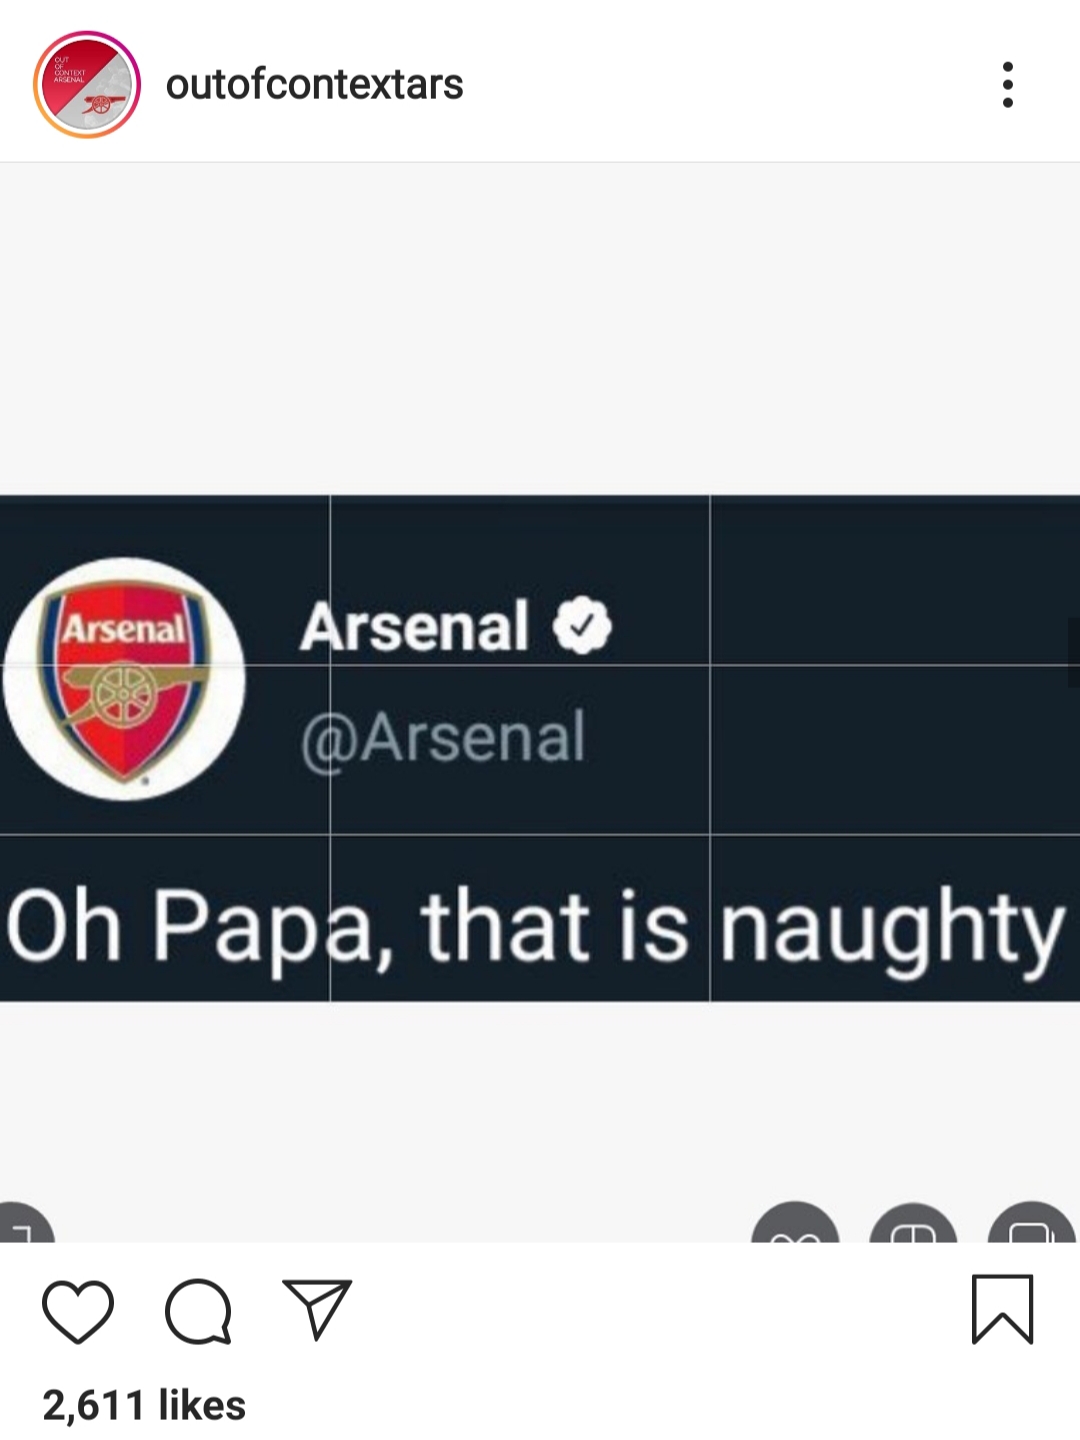View the 2,611 likes list
The image size is (1080, 1440).
[144, 1405]
